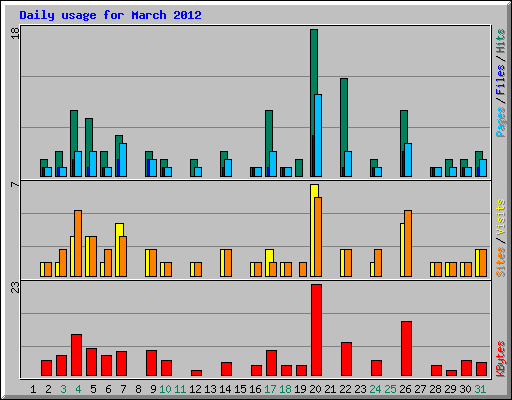Click the orange Sites bar for day 26
Viewport: 512px width, 400px height.
tap(408, 243)
